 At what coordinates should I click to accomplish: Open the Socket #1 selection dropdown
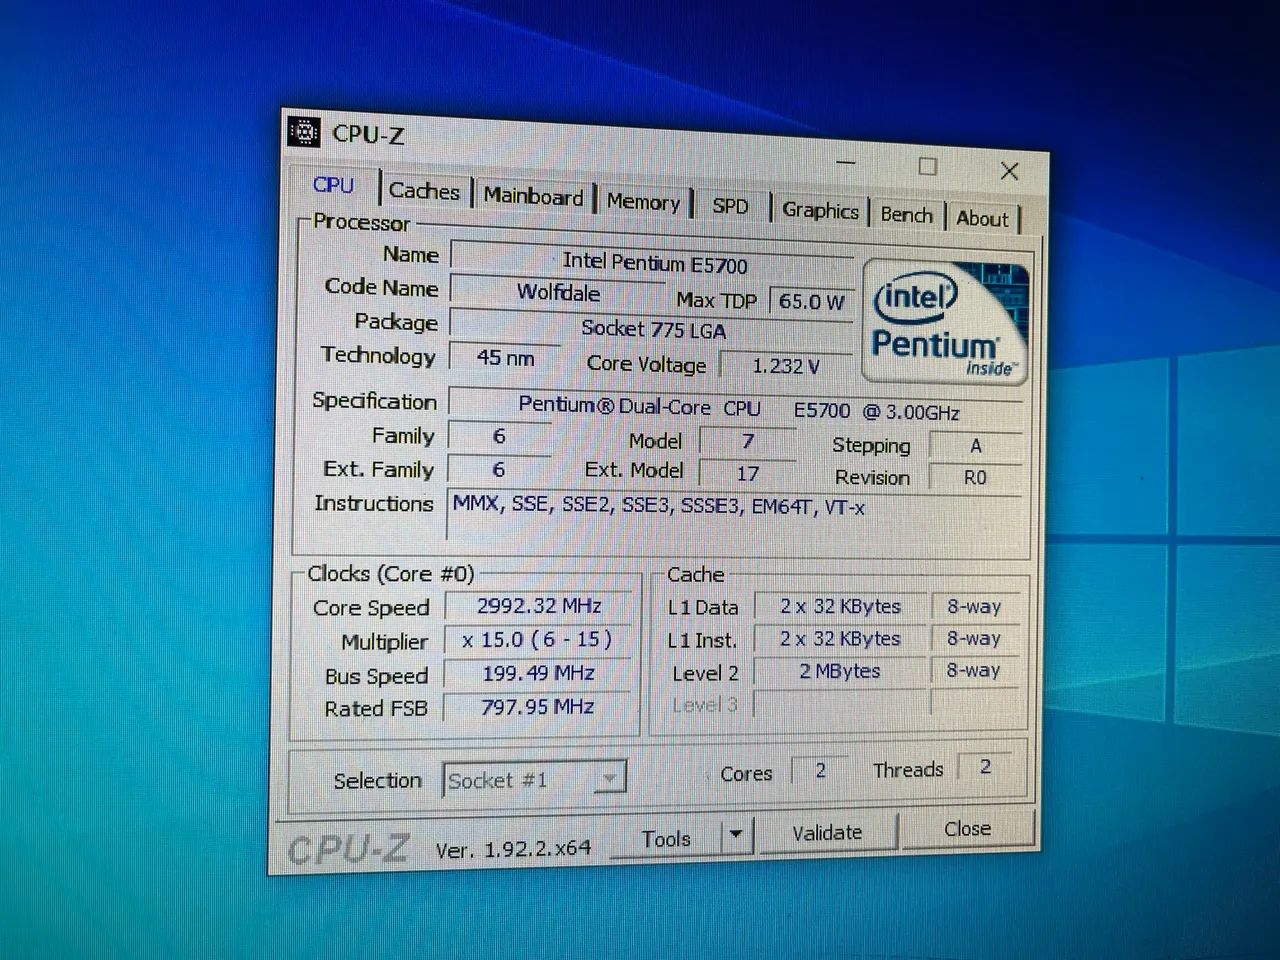534,780
